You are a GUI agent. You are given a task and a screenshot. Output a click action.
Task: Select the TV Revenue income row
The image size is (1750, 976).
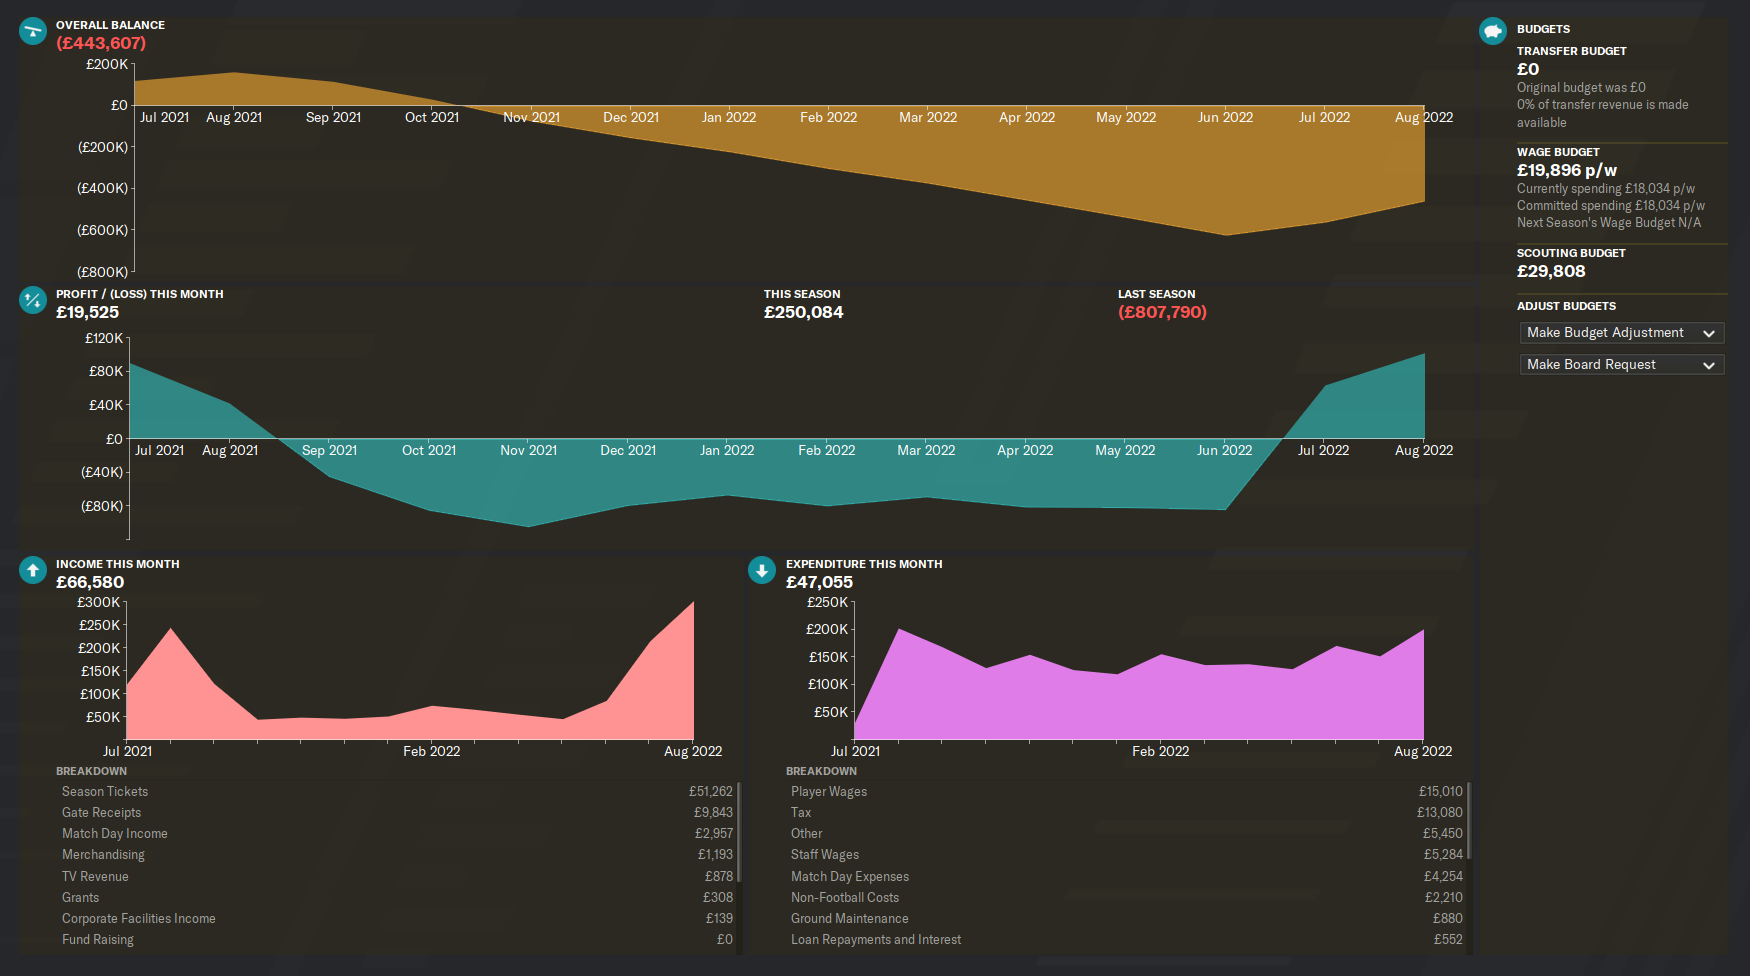397,877
